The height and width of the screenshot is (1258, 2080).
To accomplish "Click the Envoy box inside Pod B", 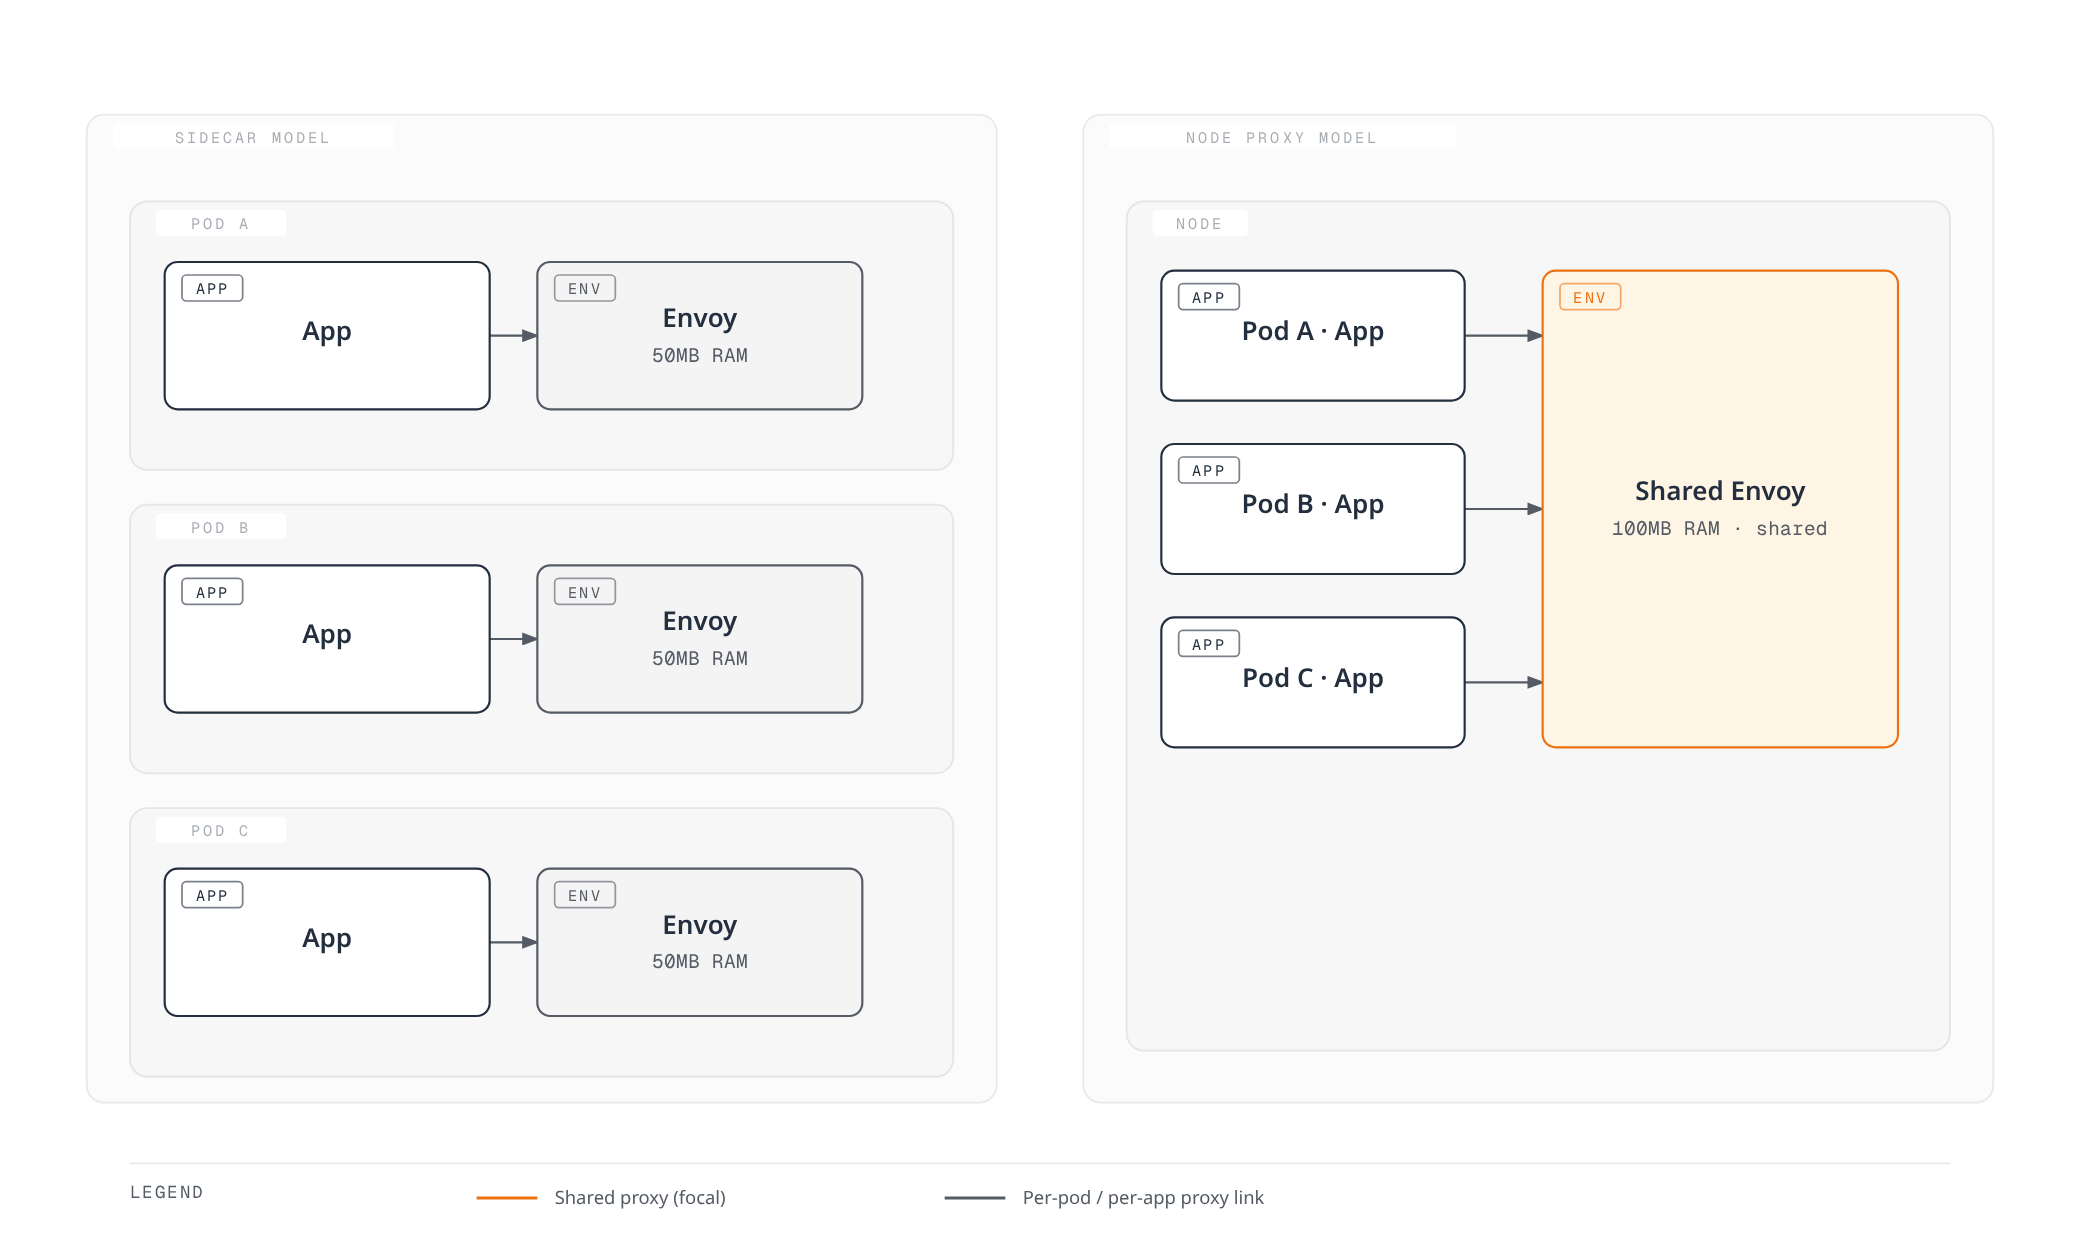I will (x=700, y=639).
